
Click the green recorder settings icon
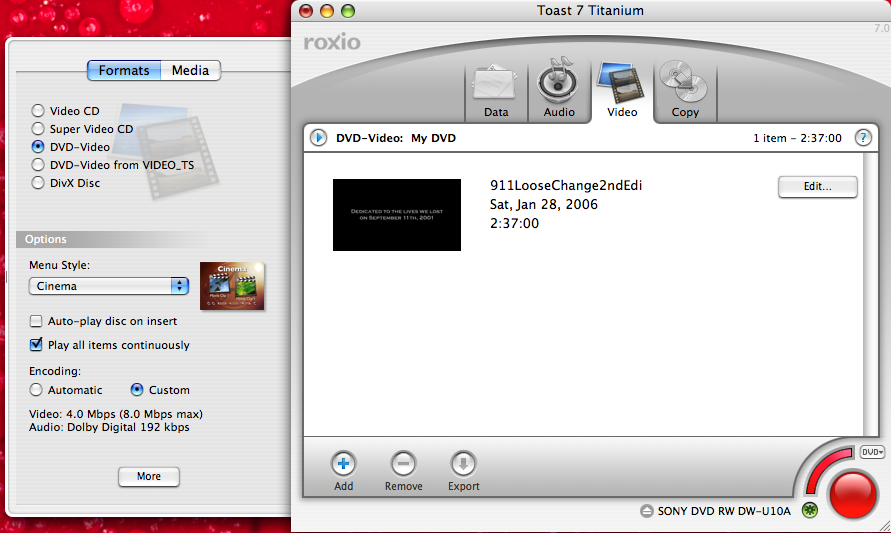(x=810, y=510)
